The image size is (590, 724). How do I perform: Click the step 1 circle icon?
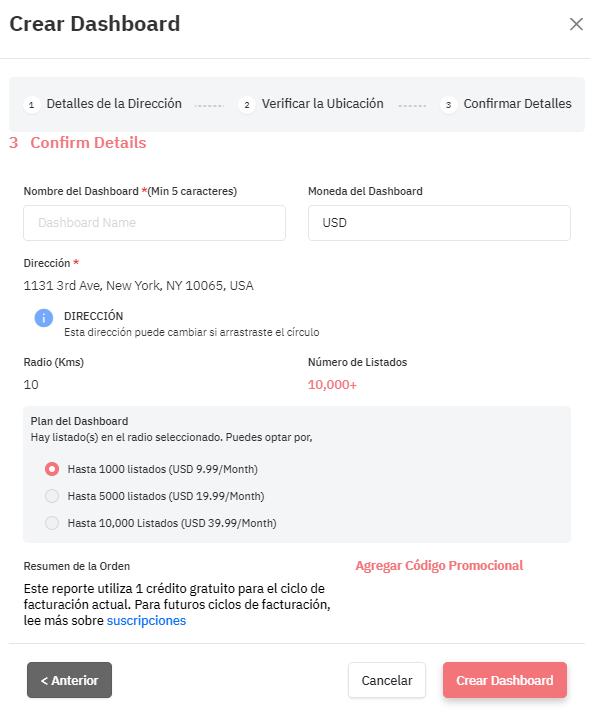[31, 105]
